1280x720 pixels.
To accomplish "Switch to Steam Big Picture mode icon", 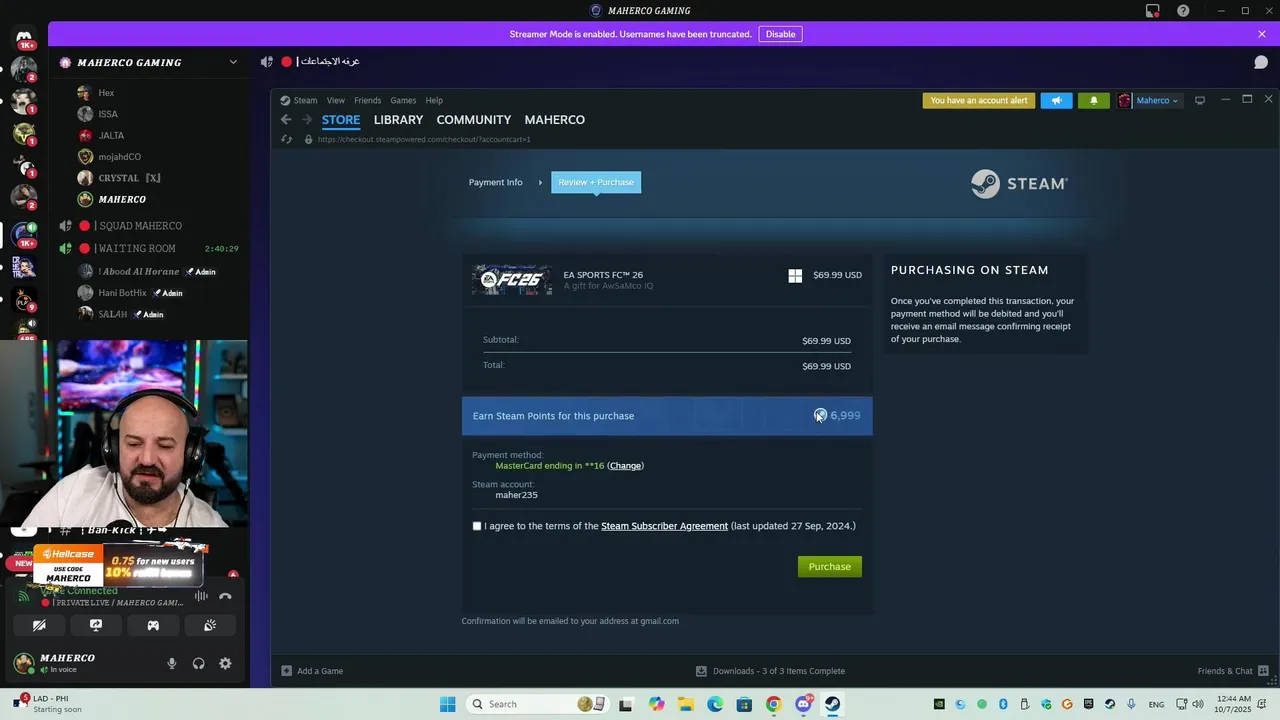I will [1200, 100].
